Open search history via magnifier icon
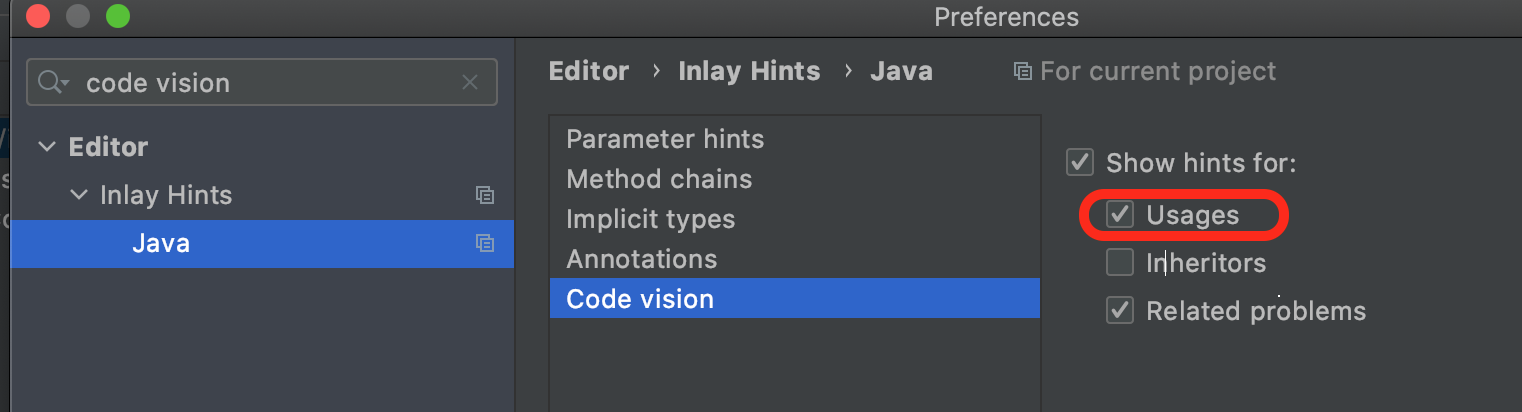The image size is (1522, 412). click(x=54, y=83)
